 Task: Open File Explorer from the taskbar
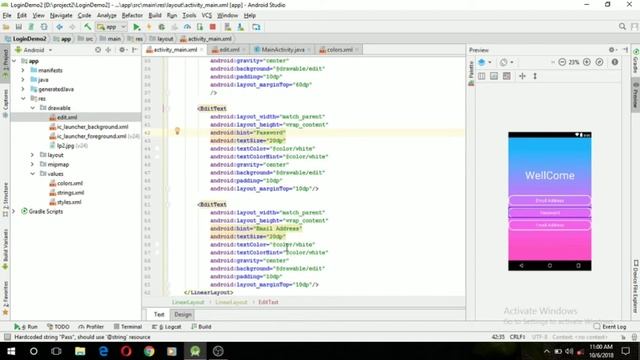[80, 351]
